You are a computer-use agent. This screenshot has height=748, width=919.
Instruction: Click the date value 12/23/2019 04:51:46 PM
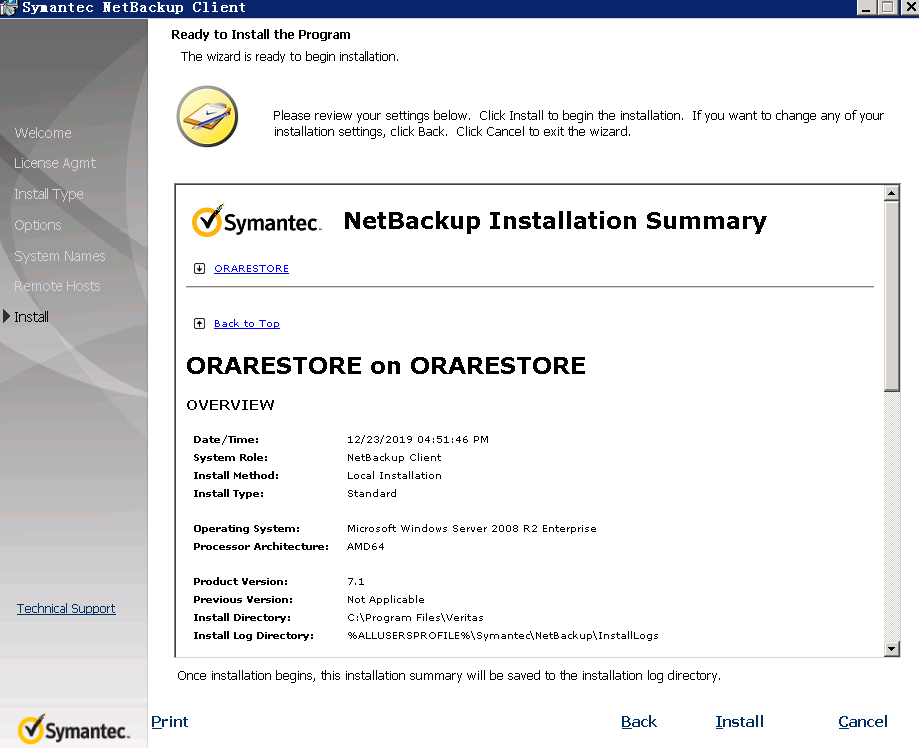tap(418, 440)
